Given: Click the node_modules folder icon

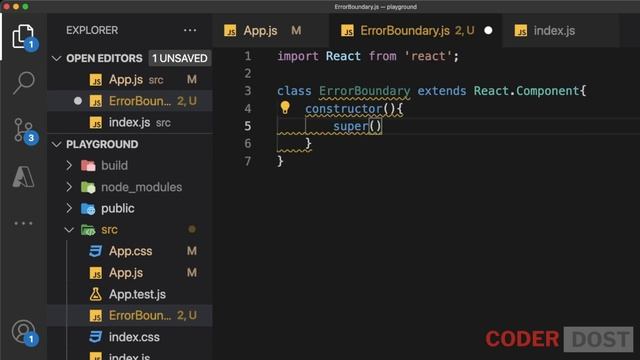Looking at the screenshot, I should click(88, 187).
